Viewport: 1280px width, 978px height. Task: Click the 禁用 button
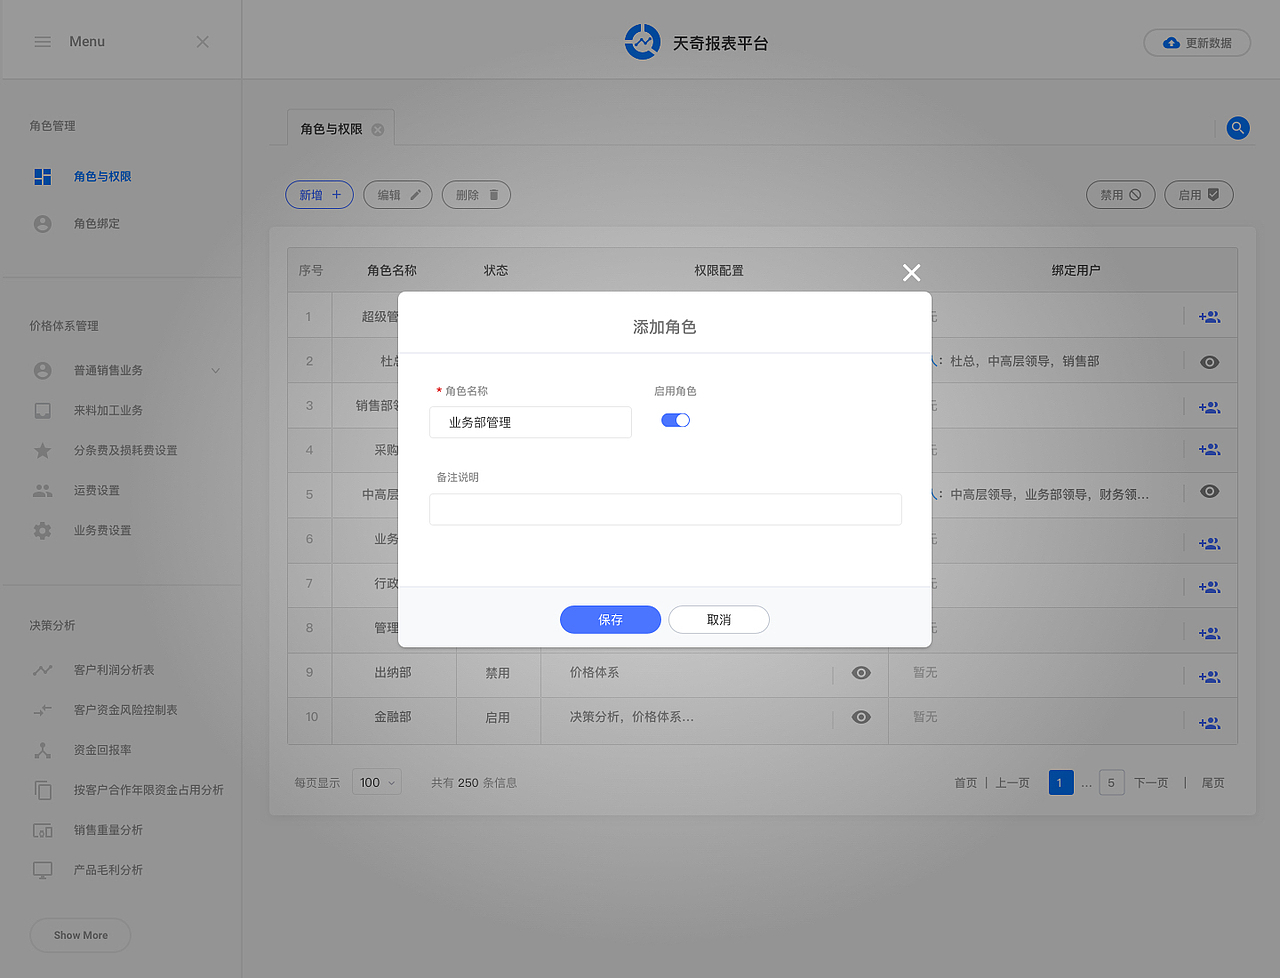[x=1121, y=195]
